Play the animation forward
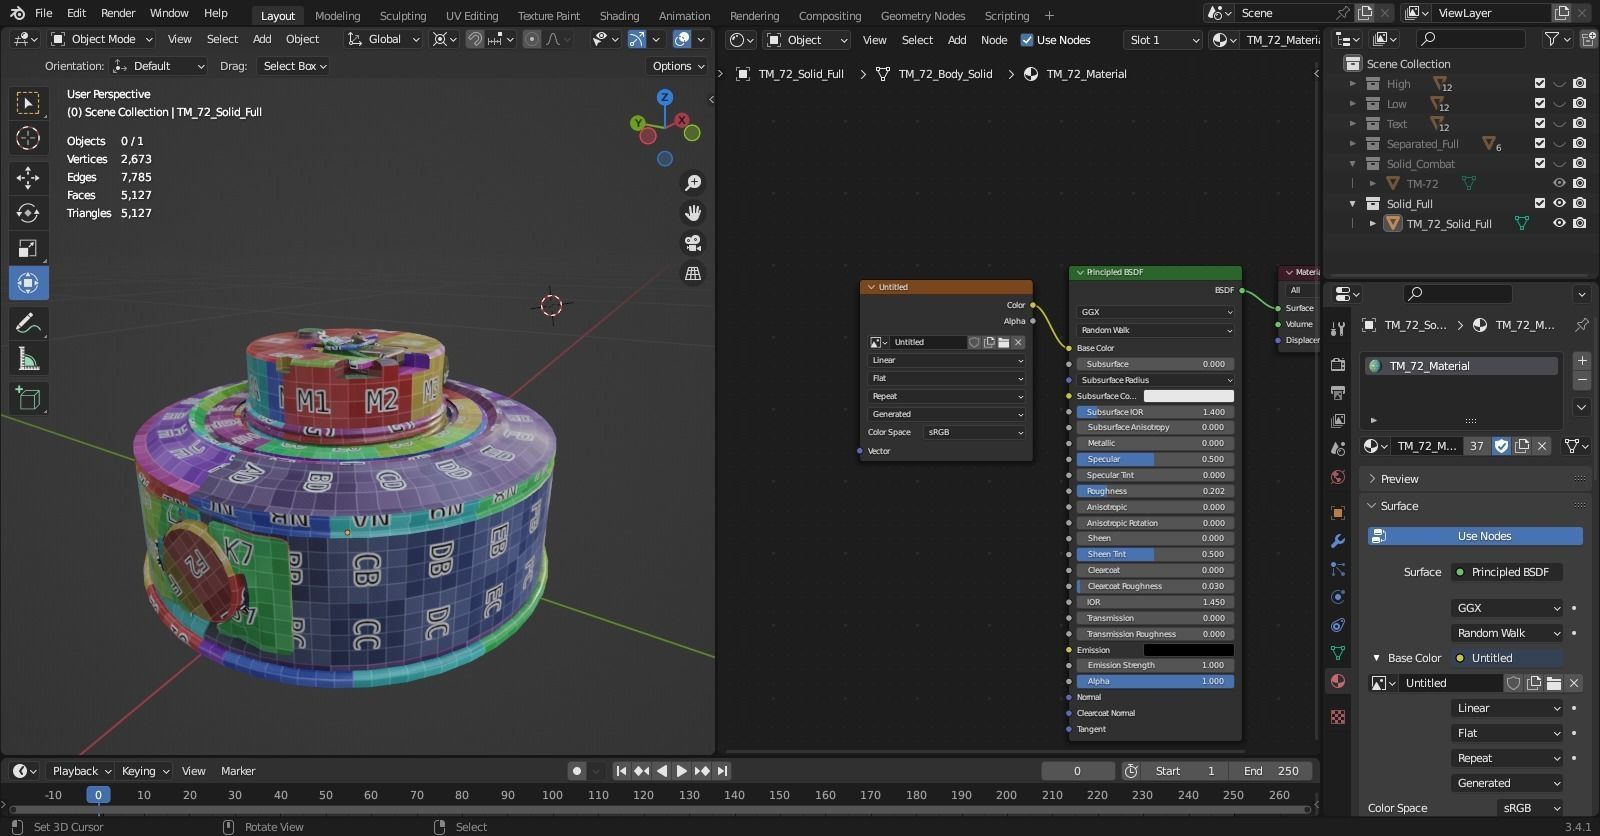 tap(682, 771)
